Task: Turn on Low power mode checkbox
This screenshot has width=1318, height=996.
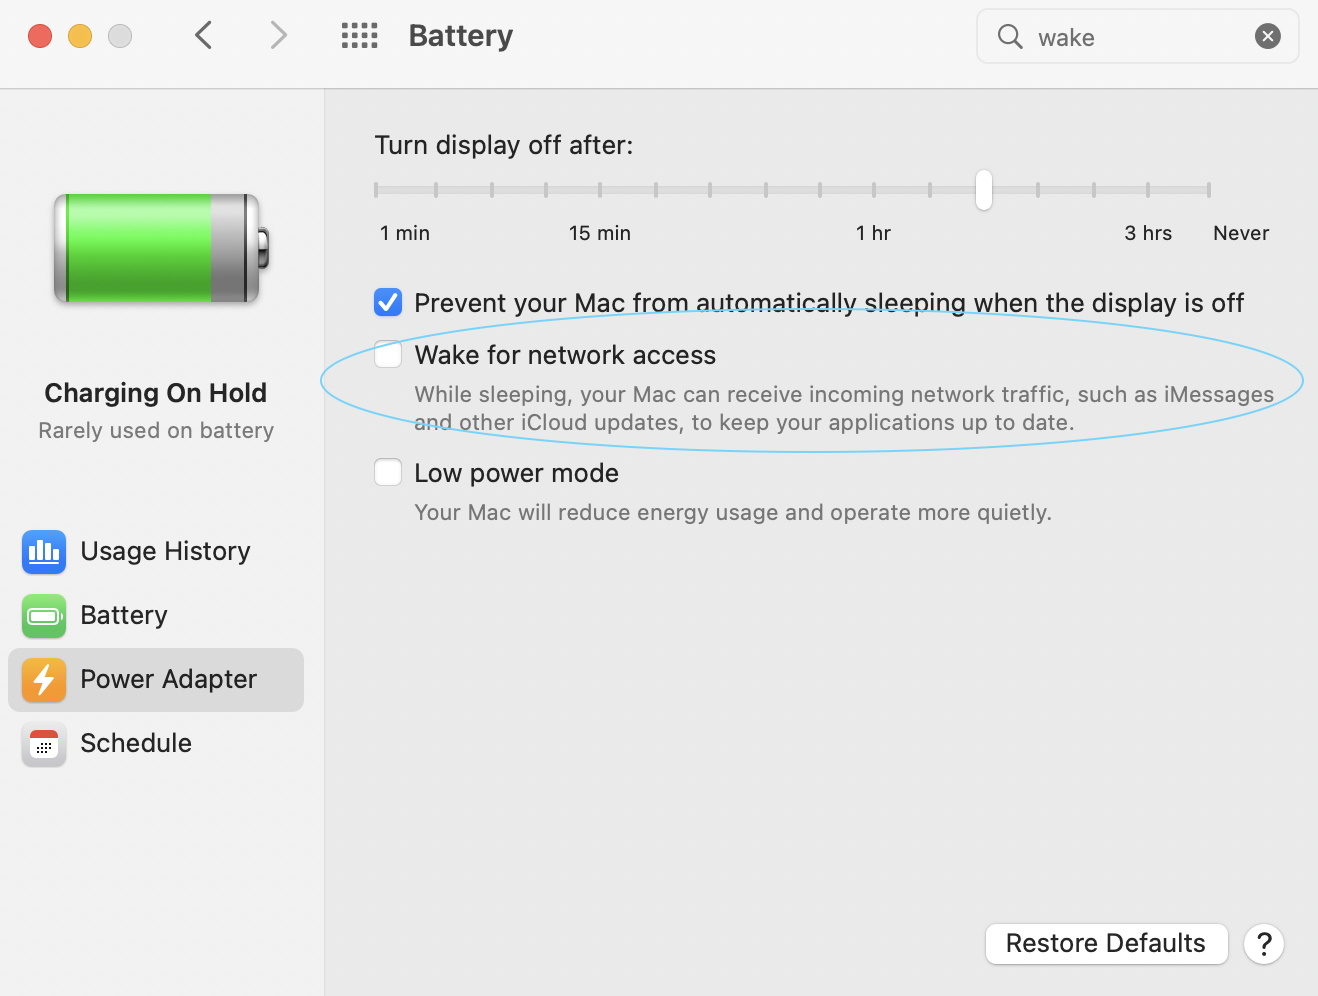Action: click(x=388, y=472)
